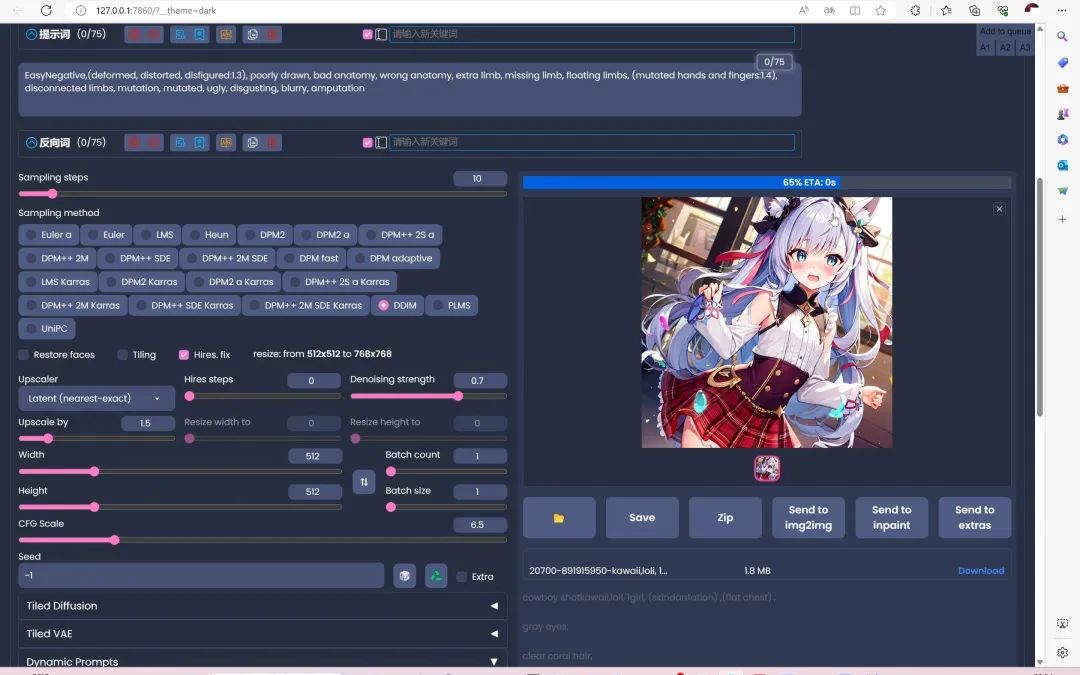Click the Save button

tap(642, 518)
